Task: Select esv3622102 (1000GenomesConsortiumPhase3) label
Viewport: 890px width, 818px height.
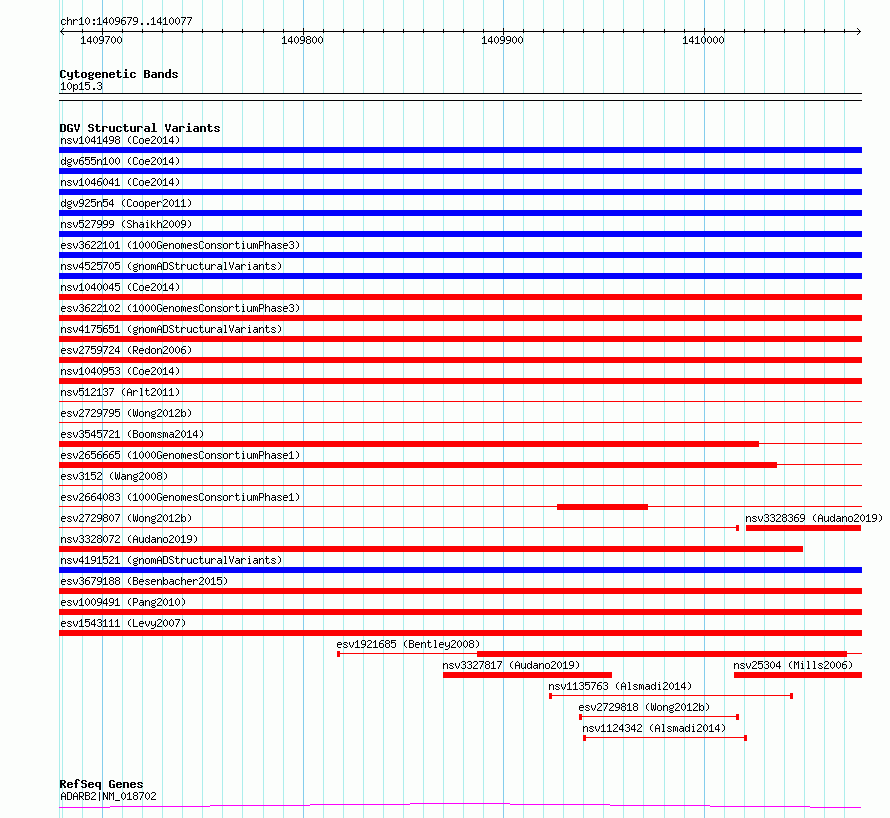Action: click(180, 308)
